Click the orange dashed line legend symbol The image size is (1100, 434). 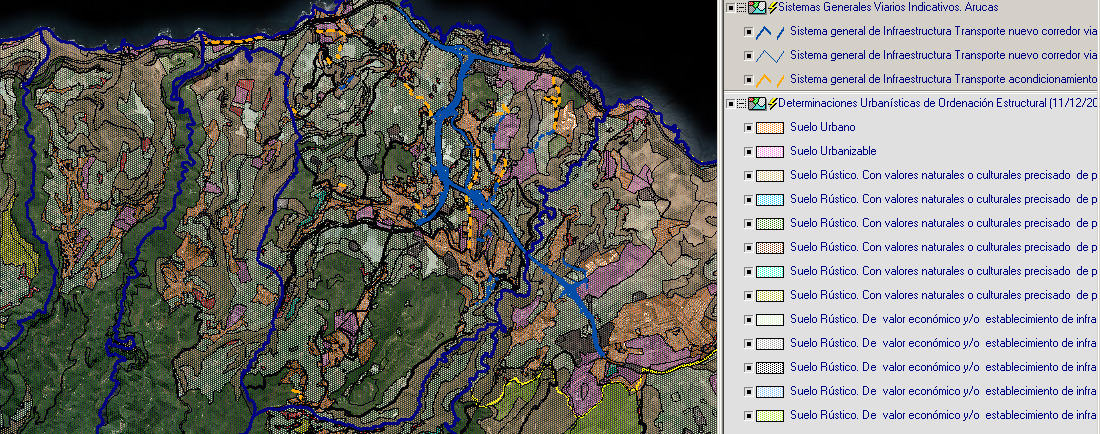[770, 79]
